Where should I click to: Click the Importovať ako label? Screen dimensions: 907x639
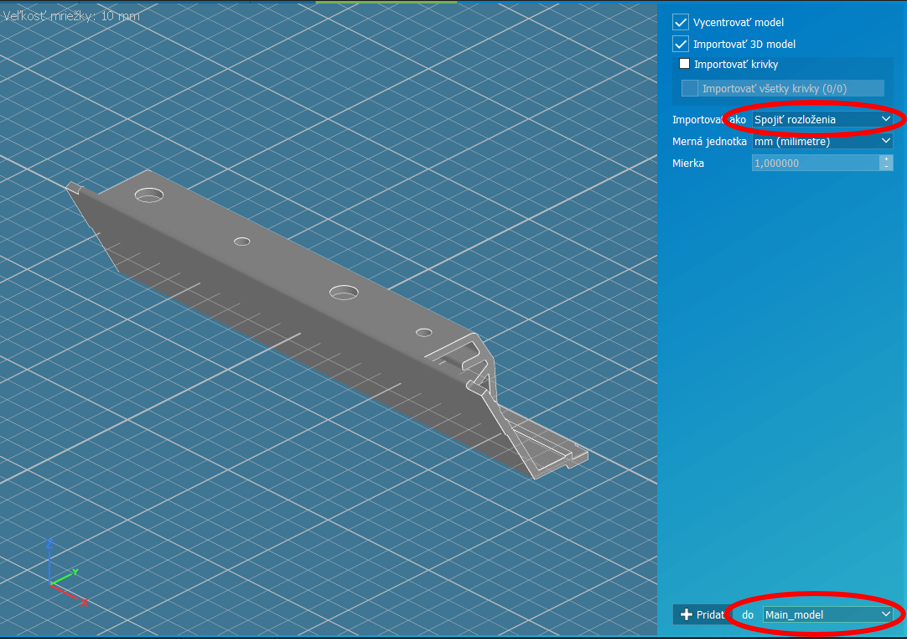click(709, 120)
